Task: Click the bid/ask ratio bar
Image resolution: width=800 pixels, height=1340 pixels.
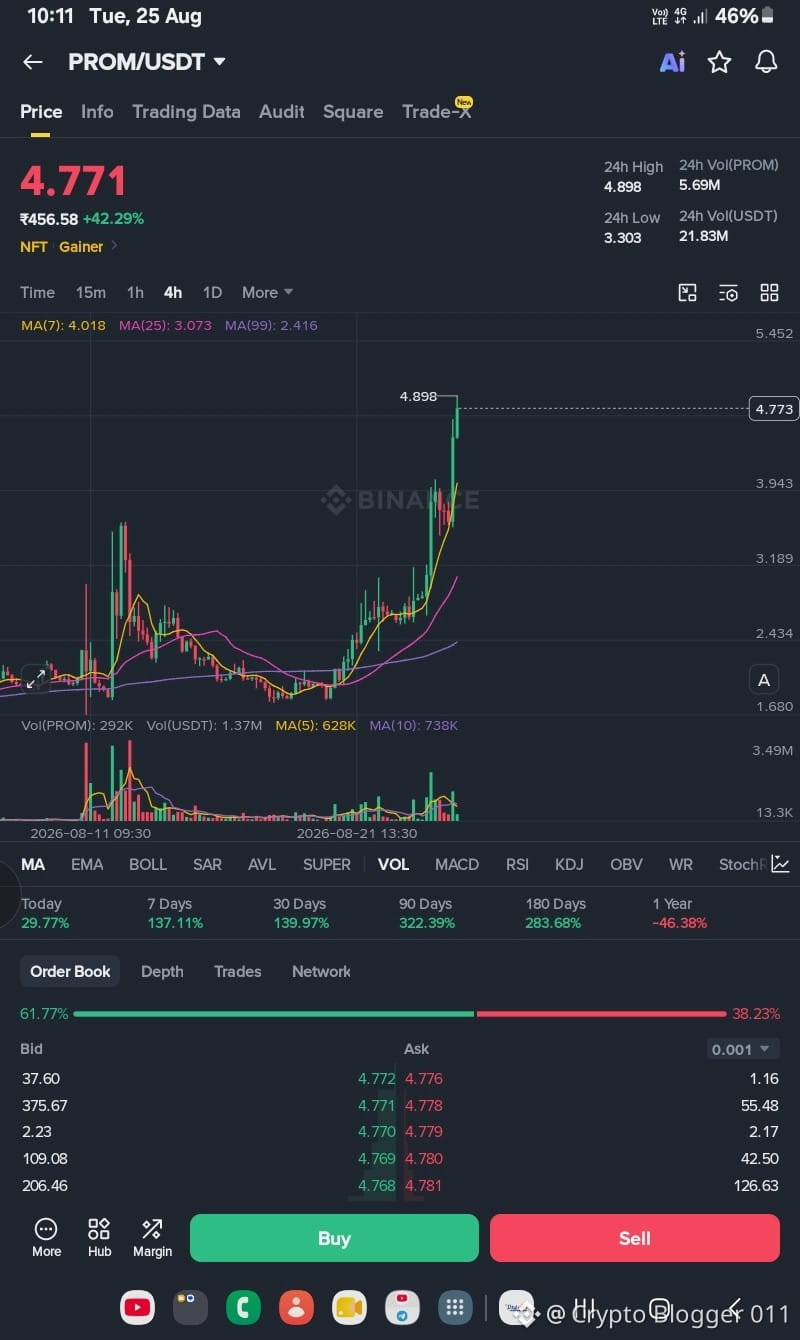Action: (400, 1014)
